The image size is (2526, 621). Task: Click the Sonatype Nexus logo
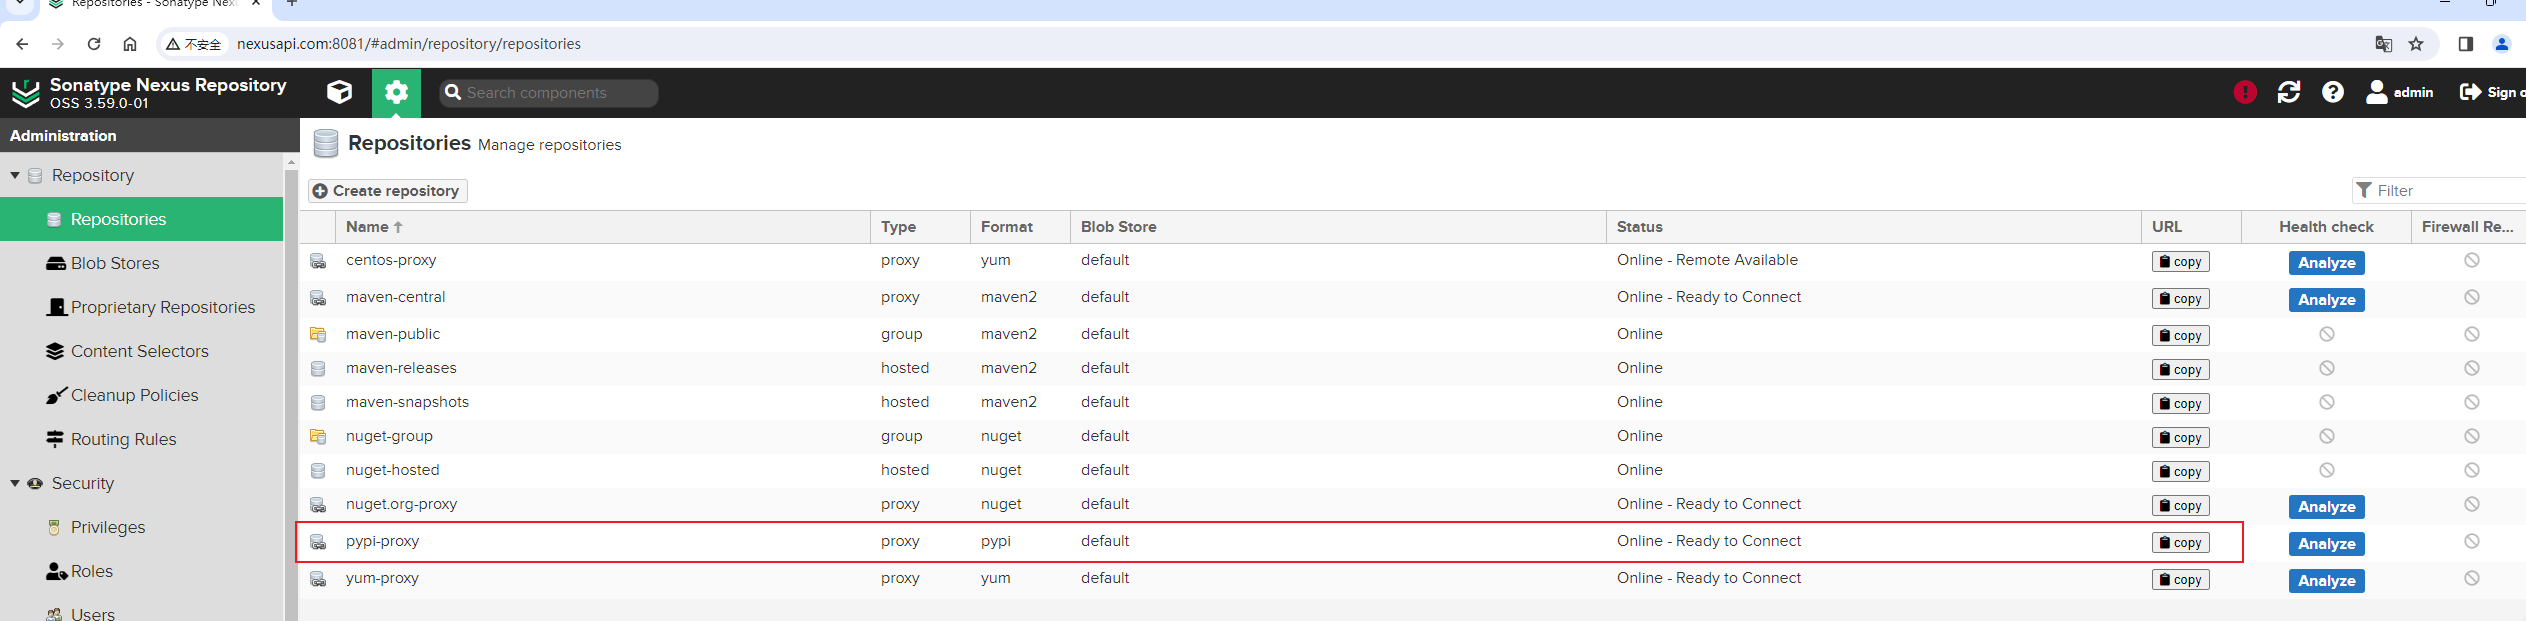(x=25, y=93)
